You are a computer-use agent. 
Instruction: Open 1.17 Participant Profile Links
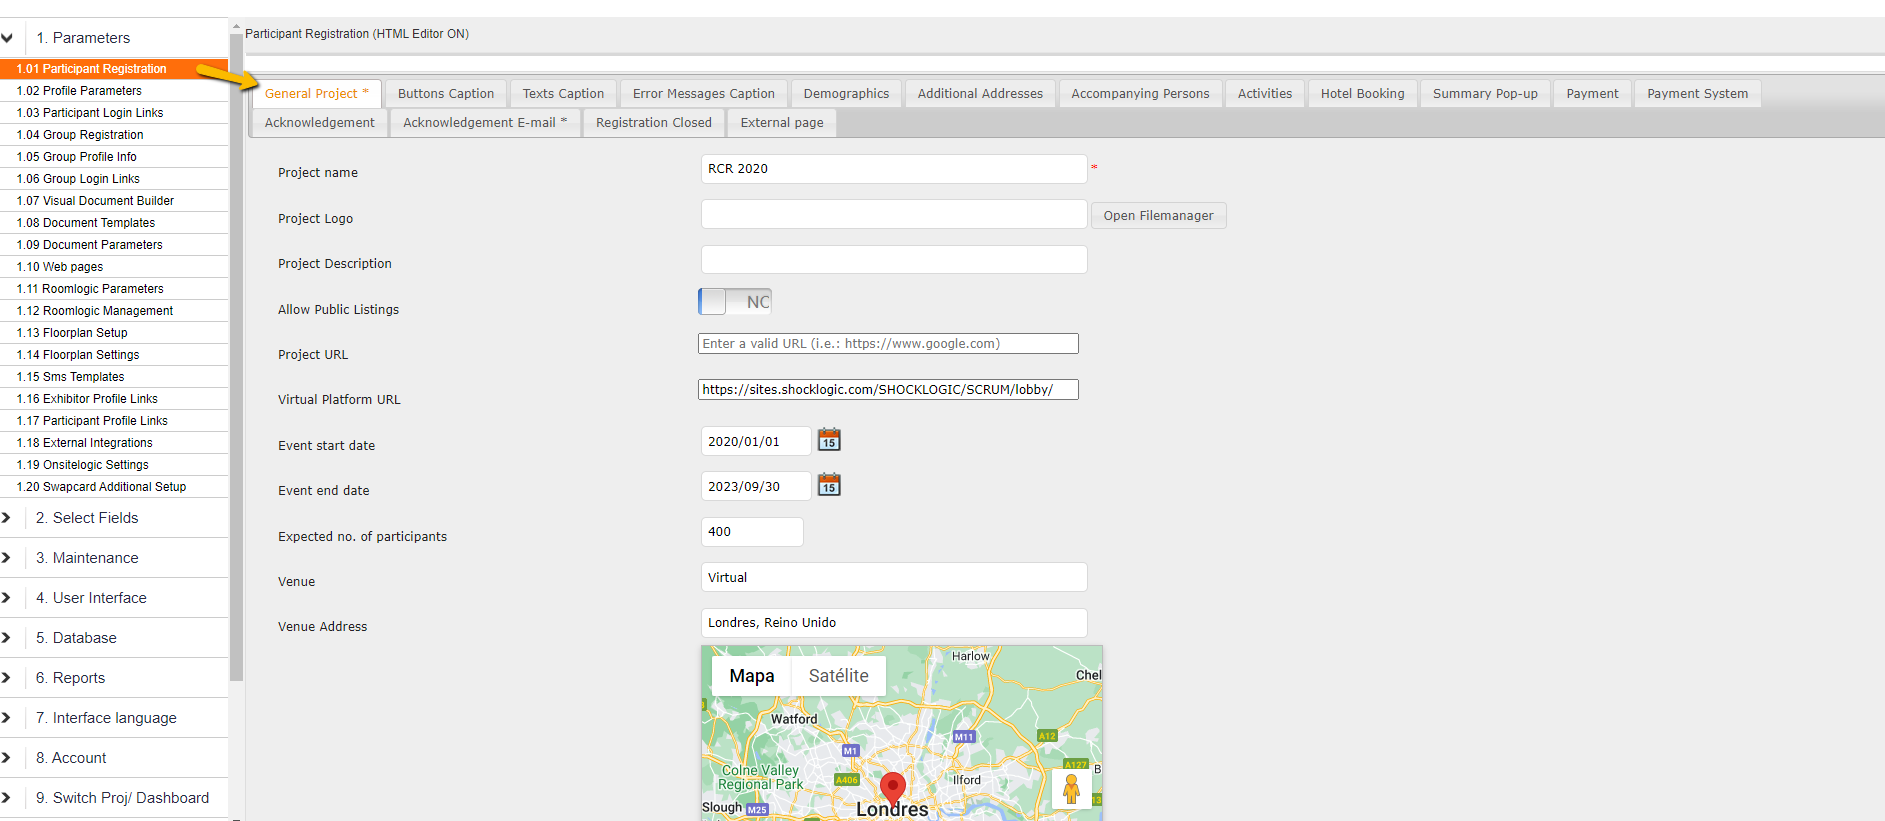[x=114, y=421]
